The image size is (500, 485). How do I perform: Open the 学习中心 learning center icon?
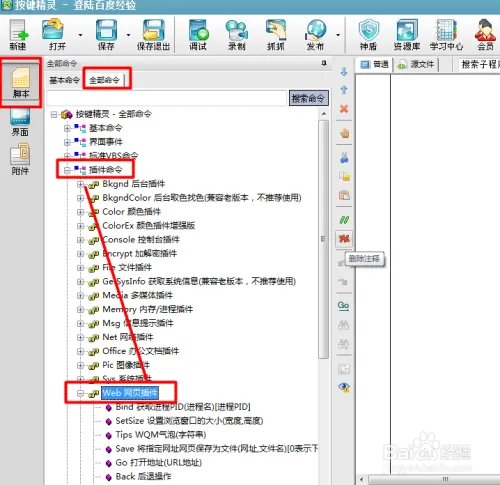(x=446, y=30)
